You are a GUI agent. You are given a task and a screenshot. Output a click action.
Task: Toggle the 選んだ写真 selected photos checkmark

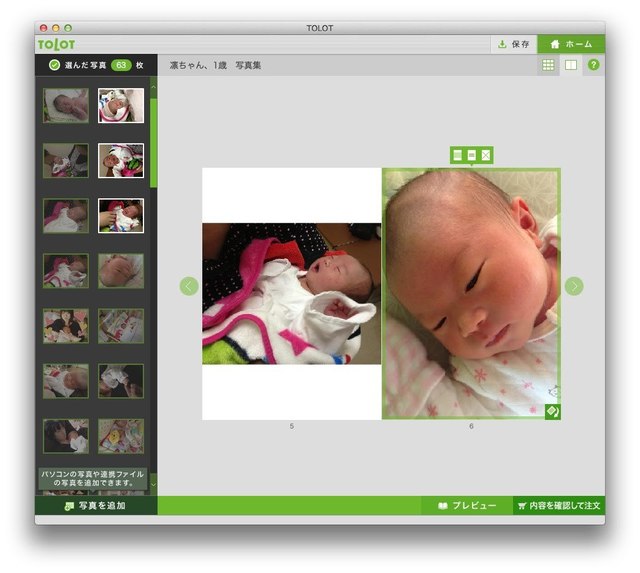click(x=55, y=65)
